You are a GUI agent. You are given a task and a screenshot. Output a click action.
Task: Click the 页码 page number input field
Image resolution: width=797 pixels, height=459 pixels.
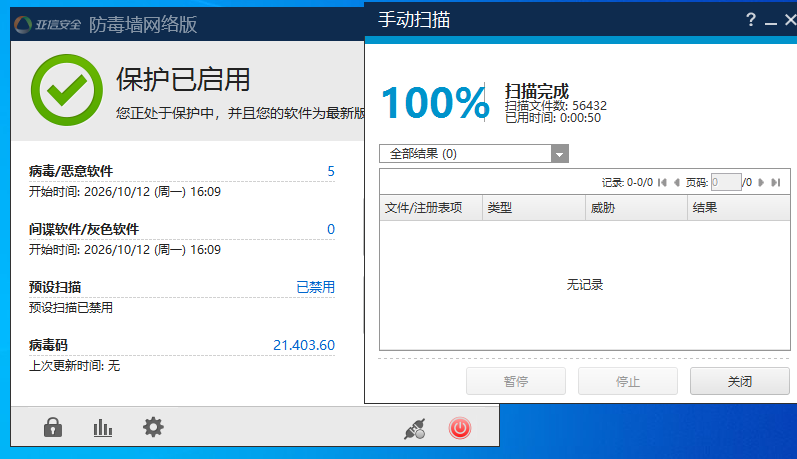726,182
